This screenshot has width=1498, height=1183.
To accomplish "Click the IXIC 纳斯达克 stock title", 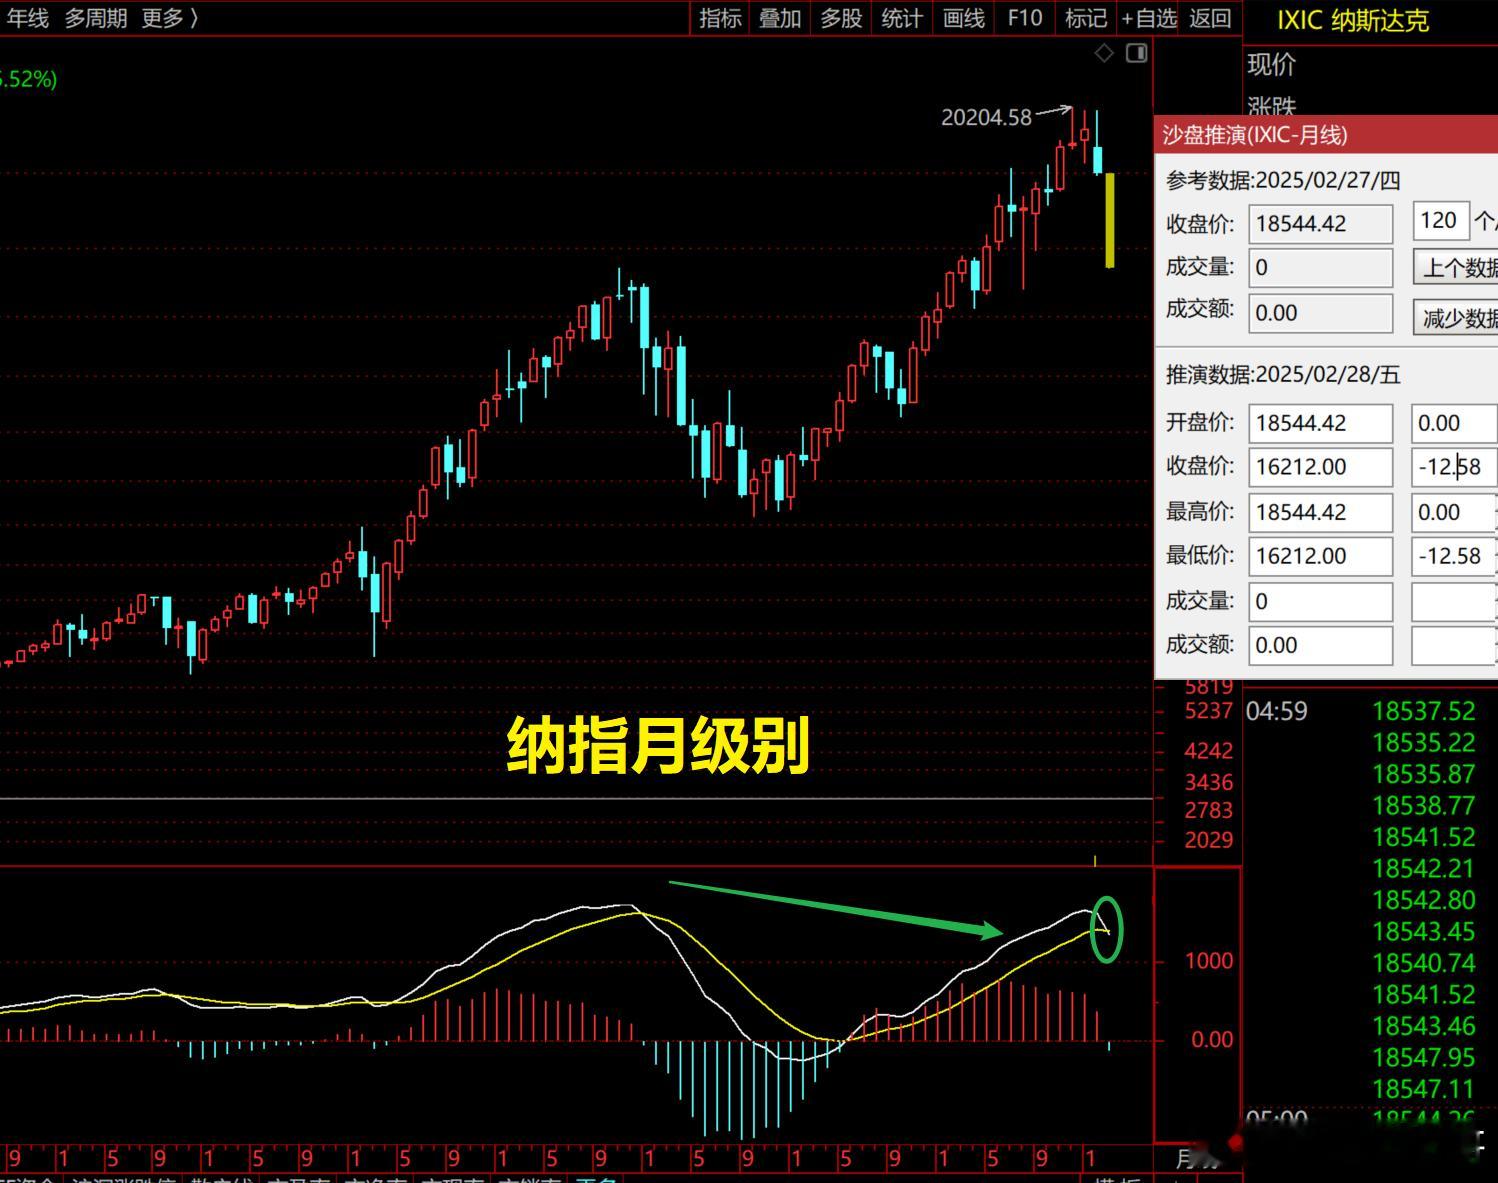I will click(1352, 20).
